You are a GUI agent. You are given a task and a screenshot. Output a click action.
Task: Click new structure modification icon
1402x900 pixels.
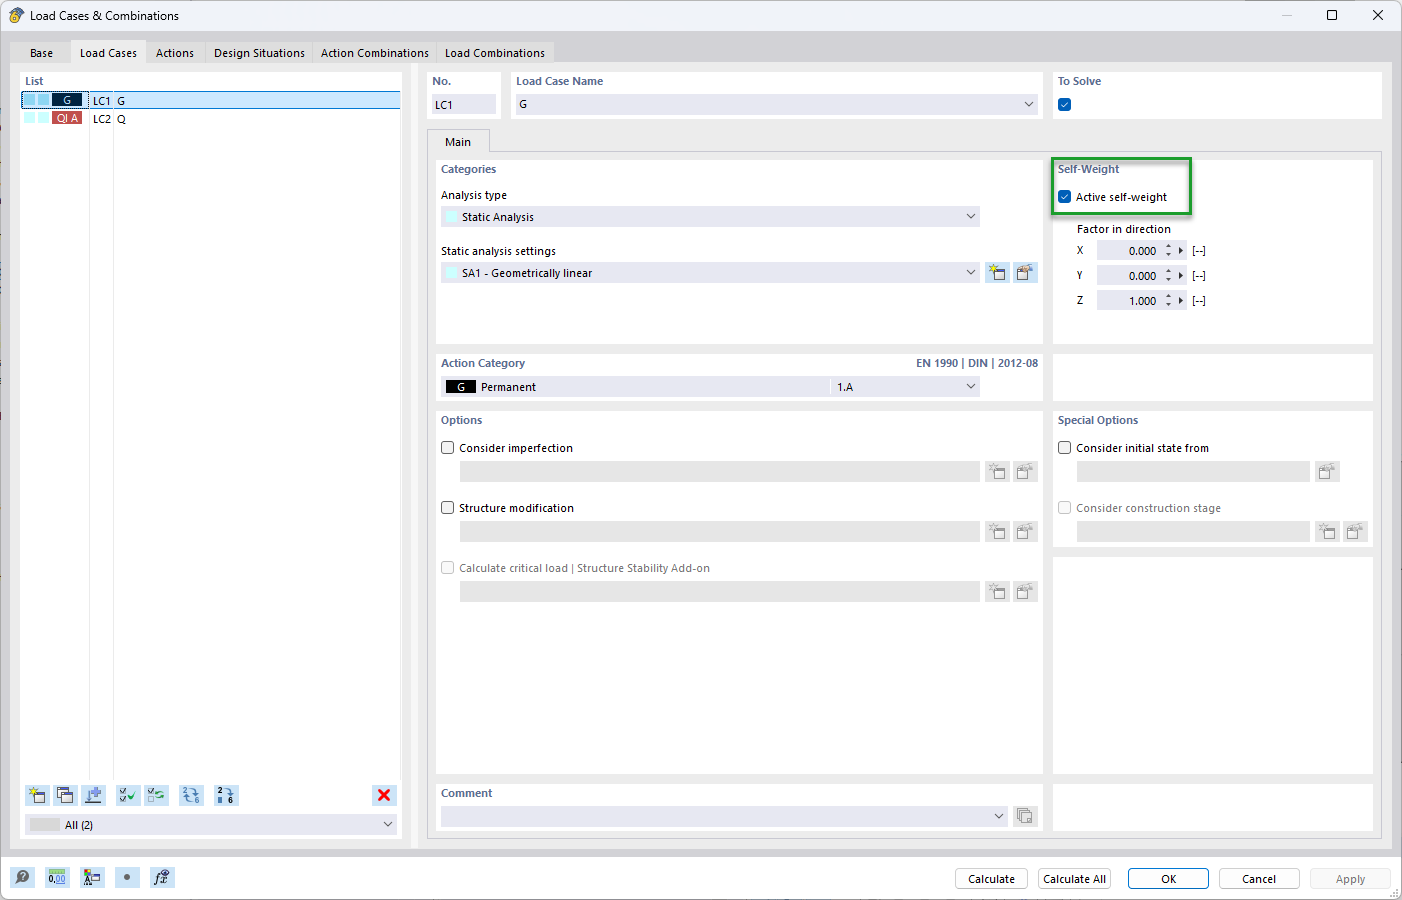point(997,531)
